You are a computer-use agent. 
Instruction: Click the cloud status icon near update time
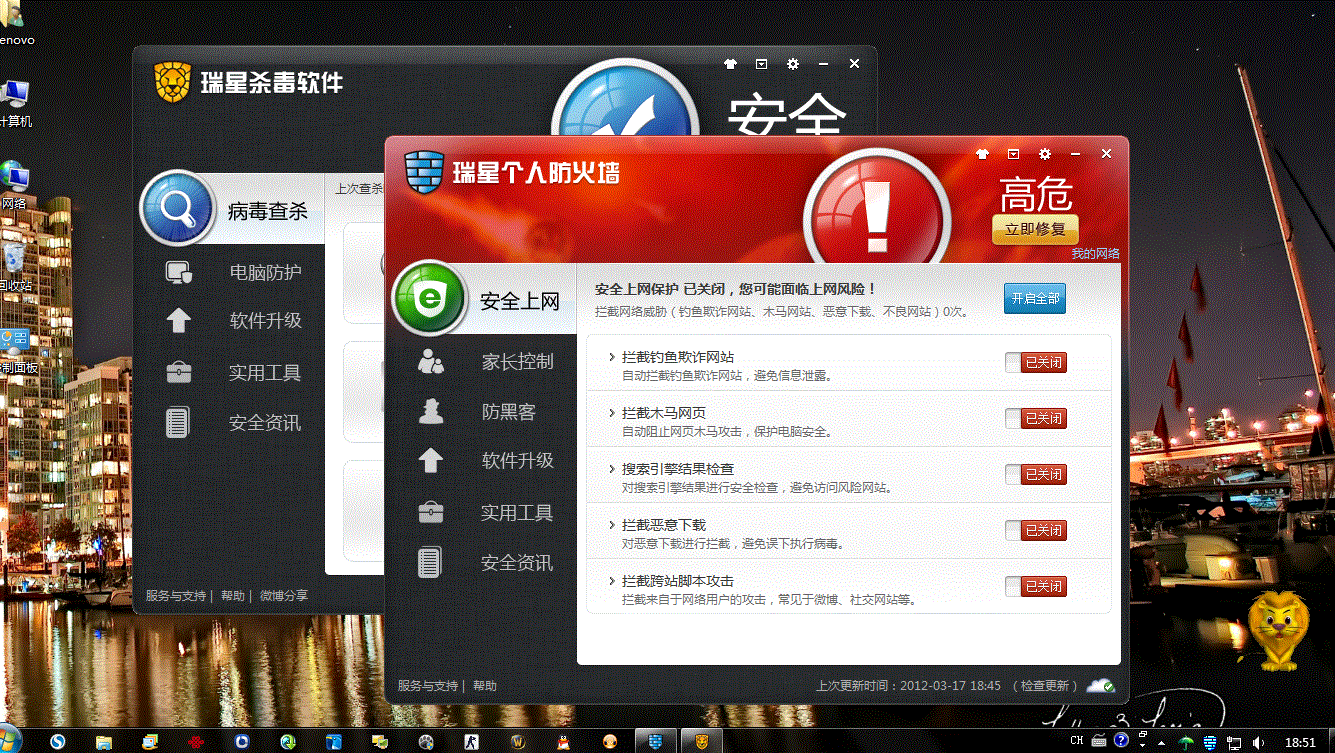[x=1101, y=686]
